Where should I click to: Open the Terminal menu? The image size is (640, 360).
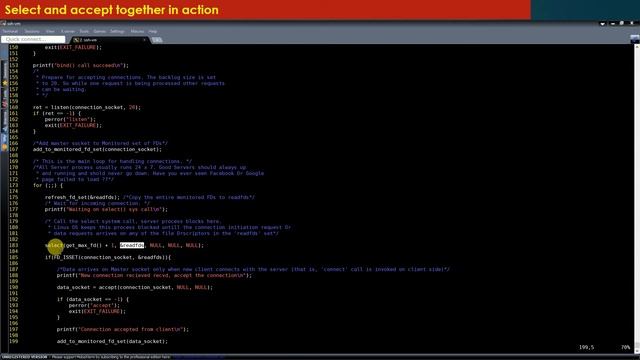coord(10,31)
